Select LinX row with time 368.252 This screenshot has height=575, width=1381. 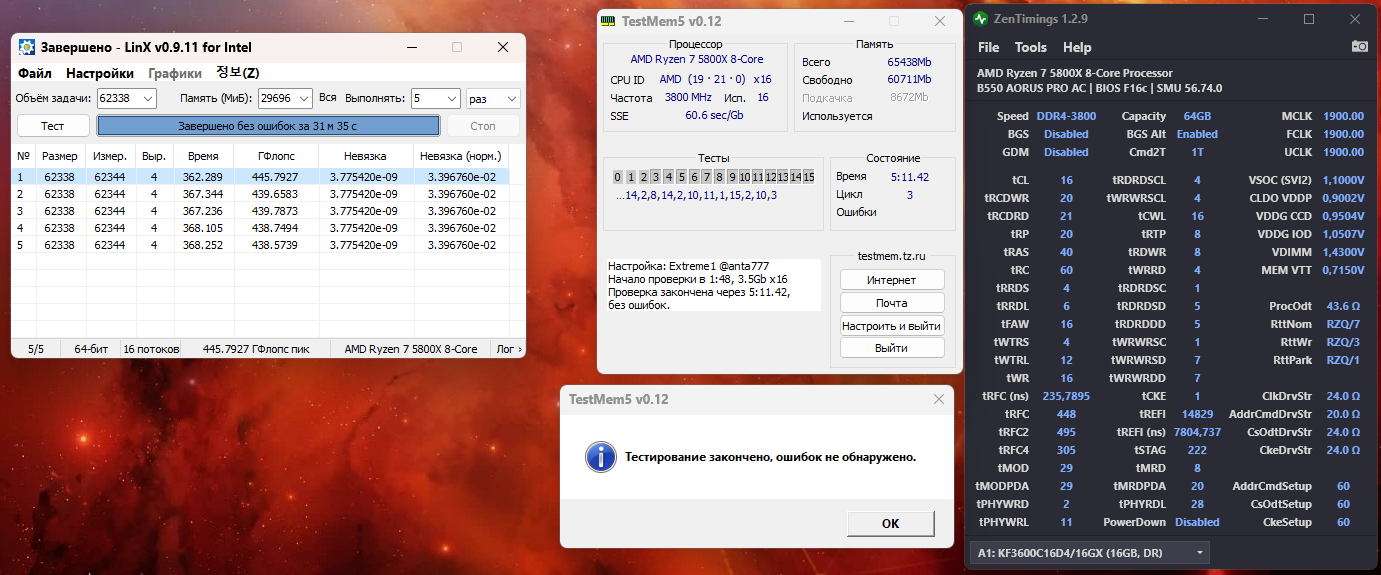[268, 245]
